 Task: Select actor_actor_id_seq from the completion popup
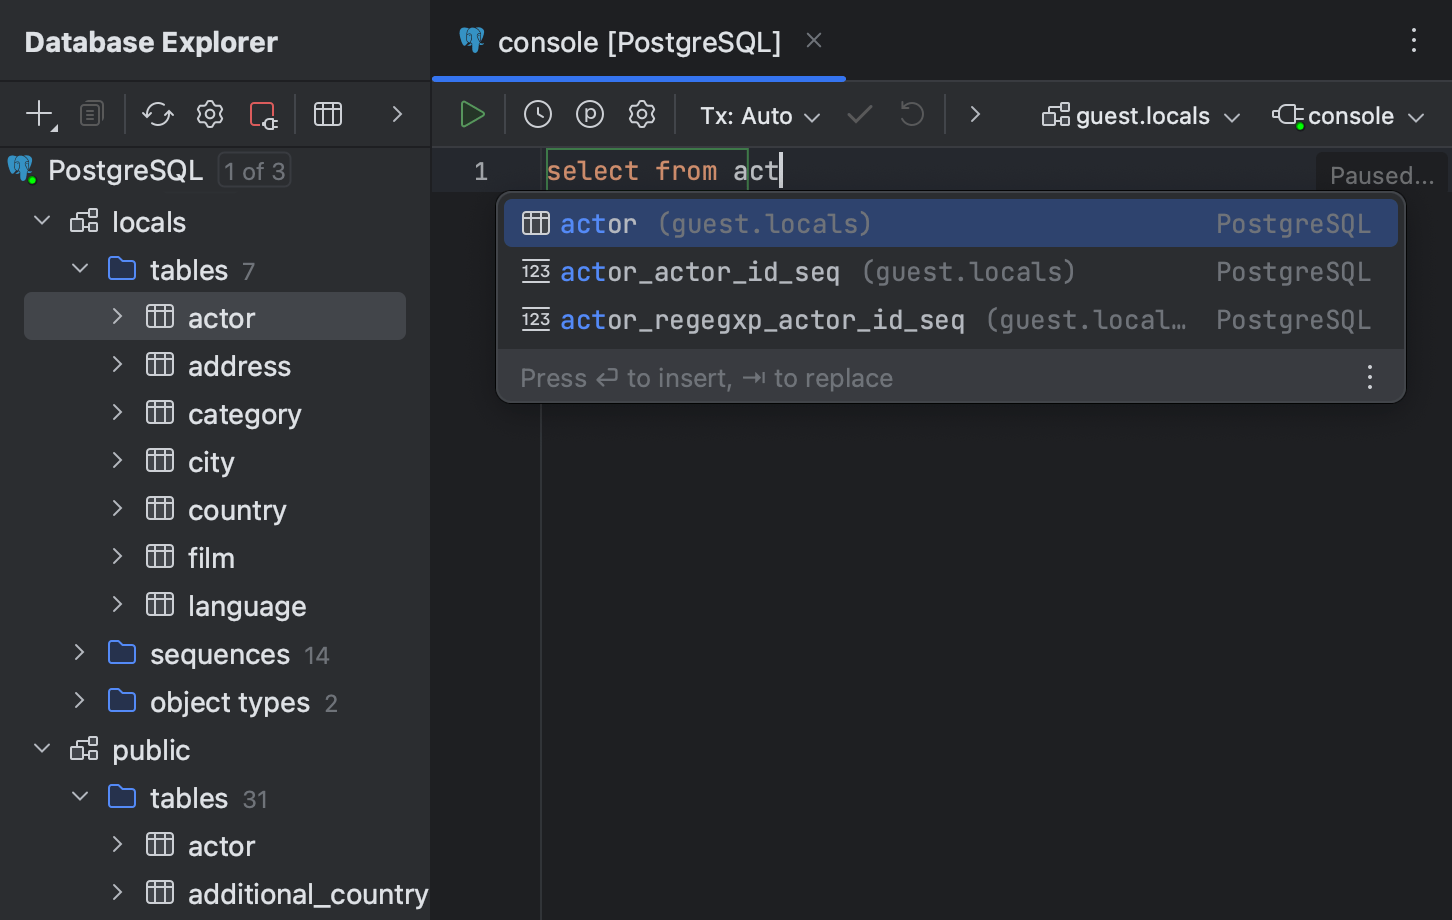coord(700,271)
